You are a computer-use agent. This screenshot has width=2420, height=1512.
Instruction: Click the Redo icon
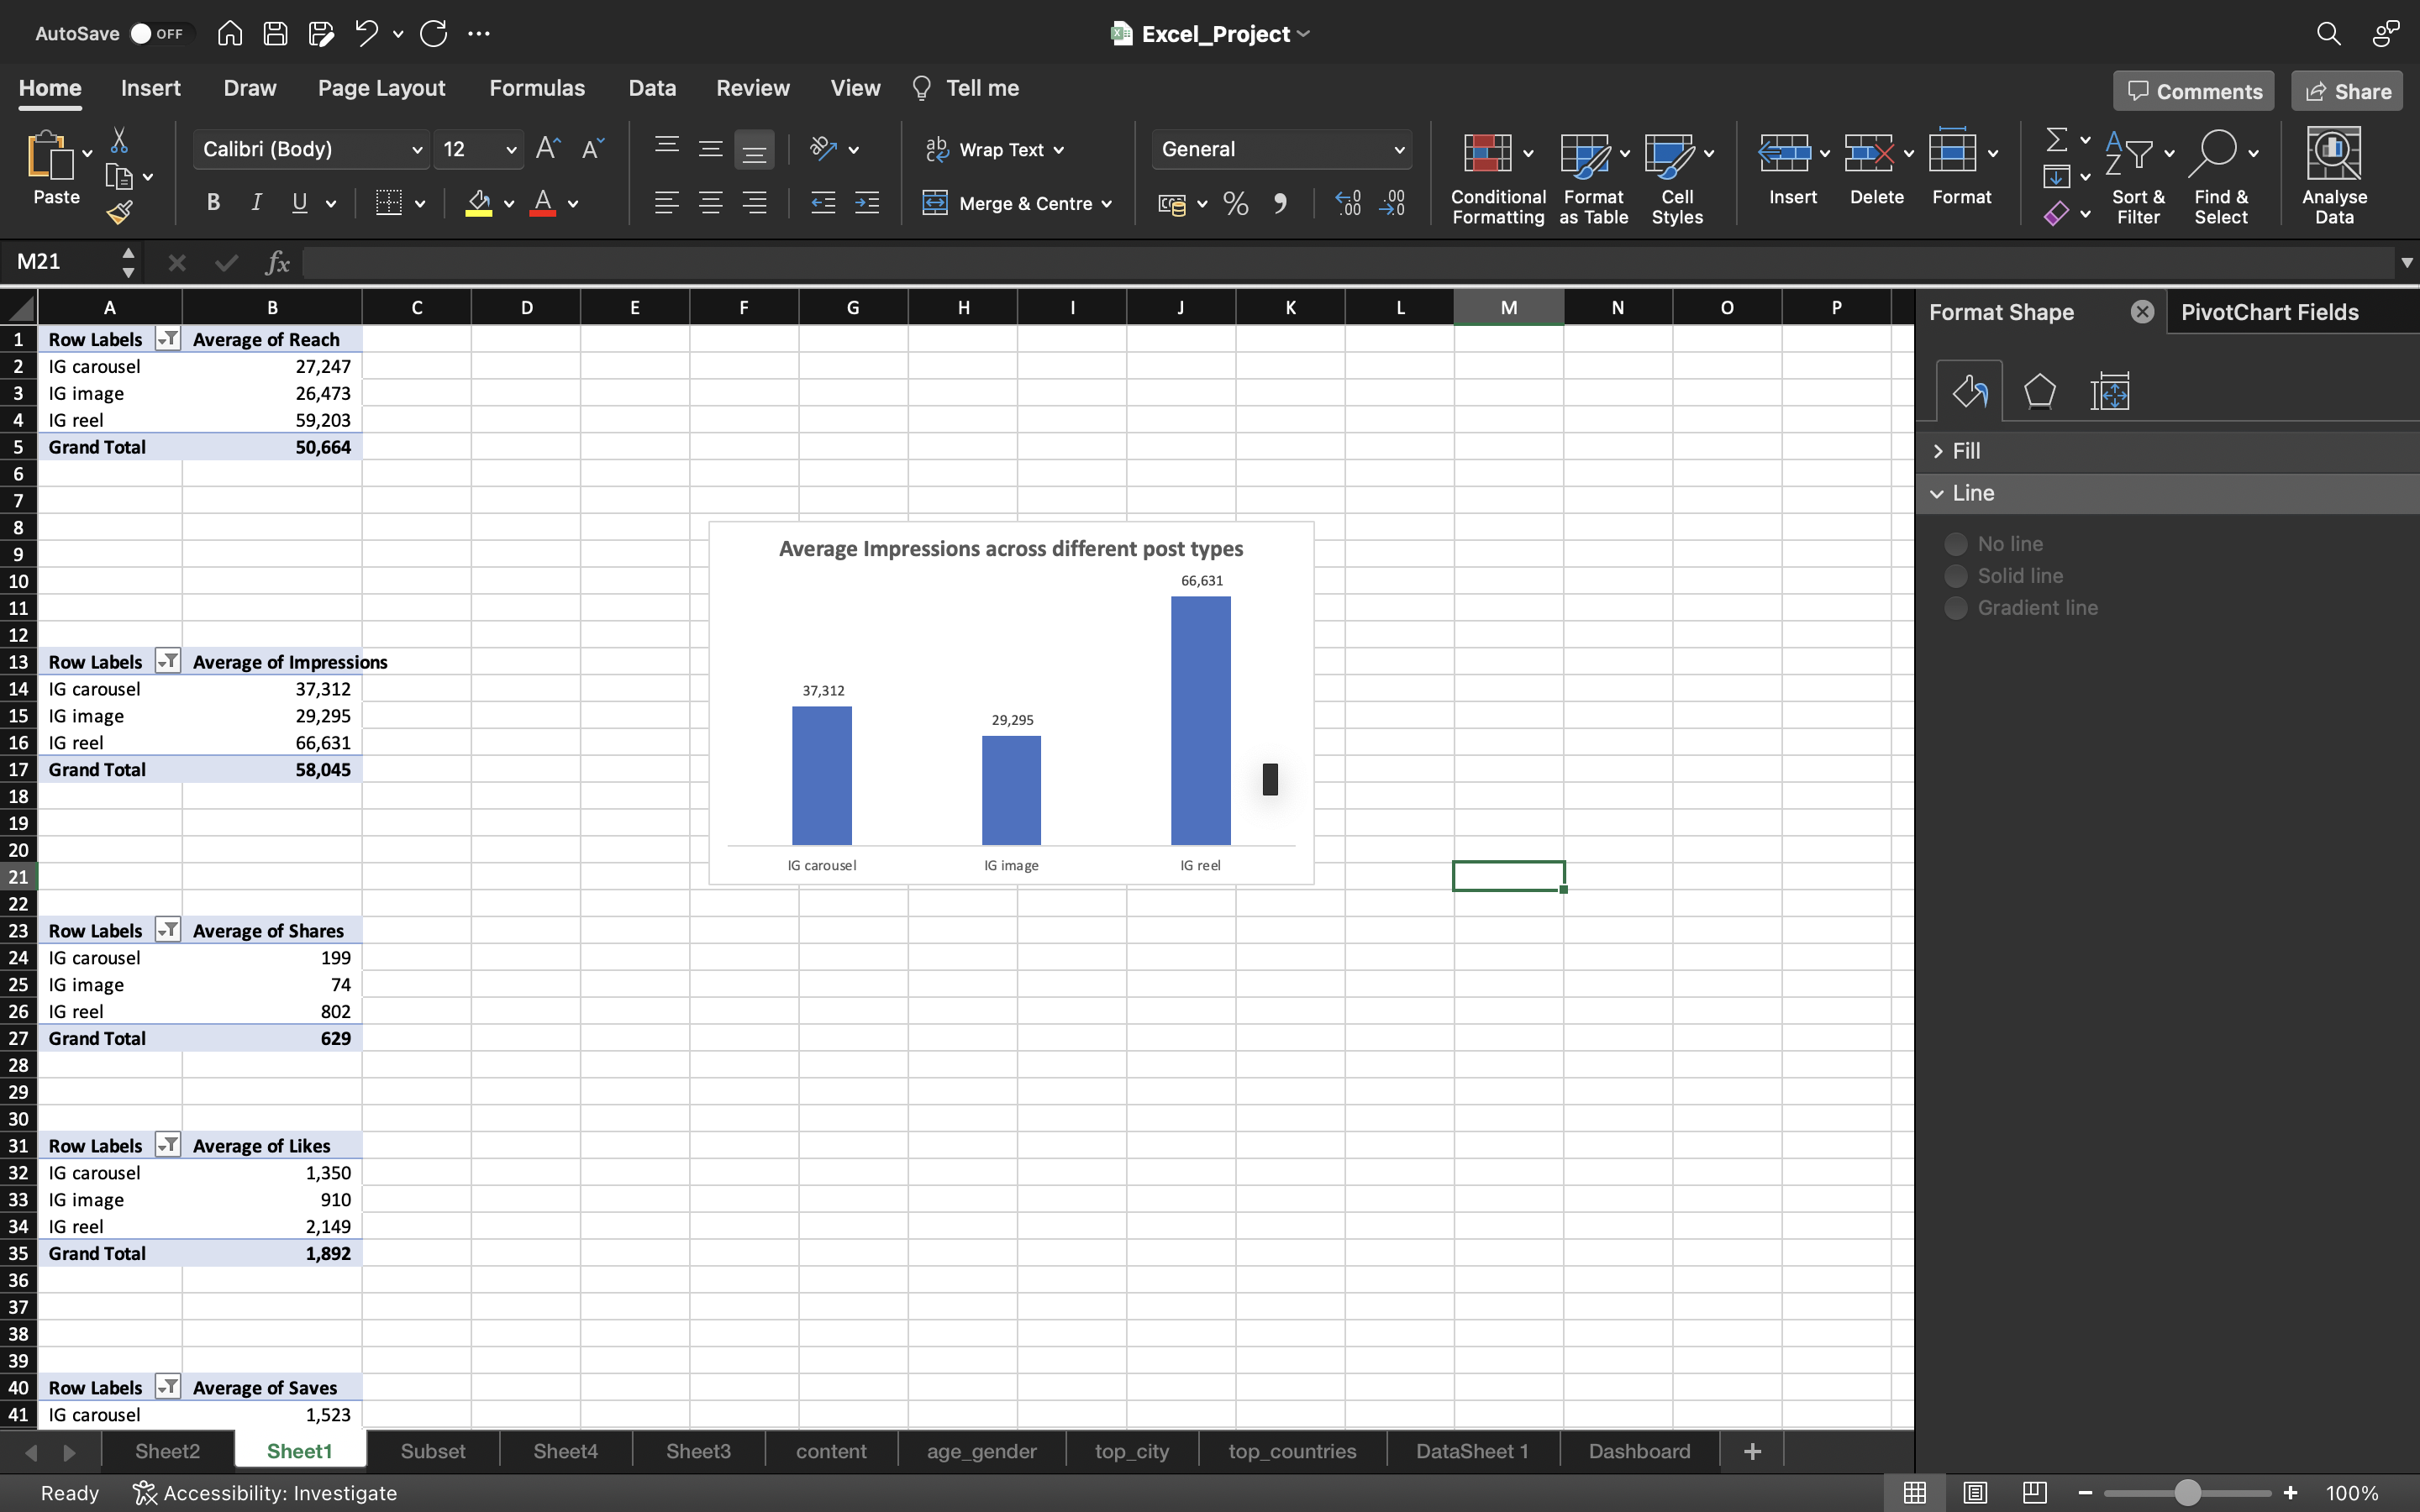pos(433,33)
